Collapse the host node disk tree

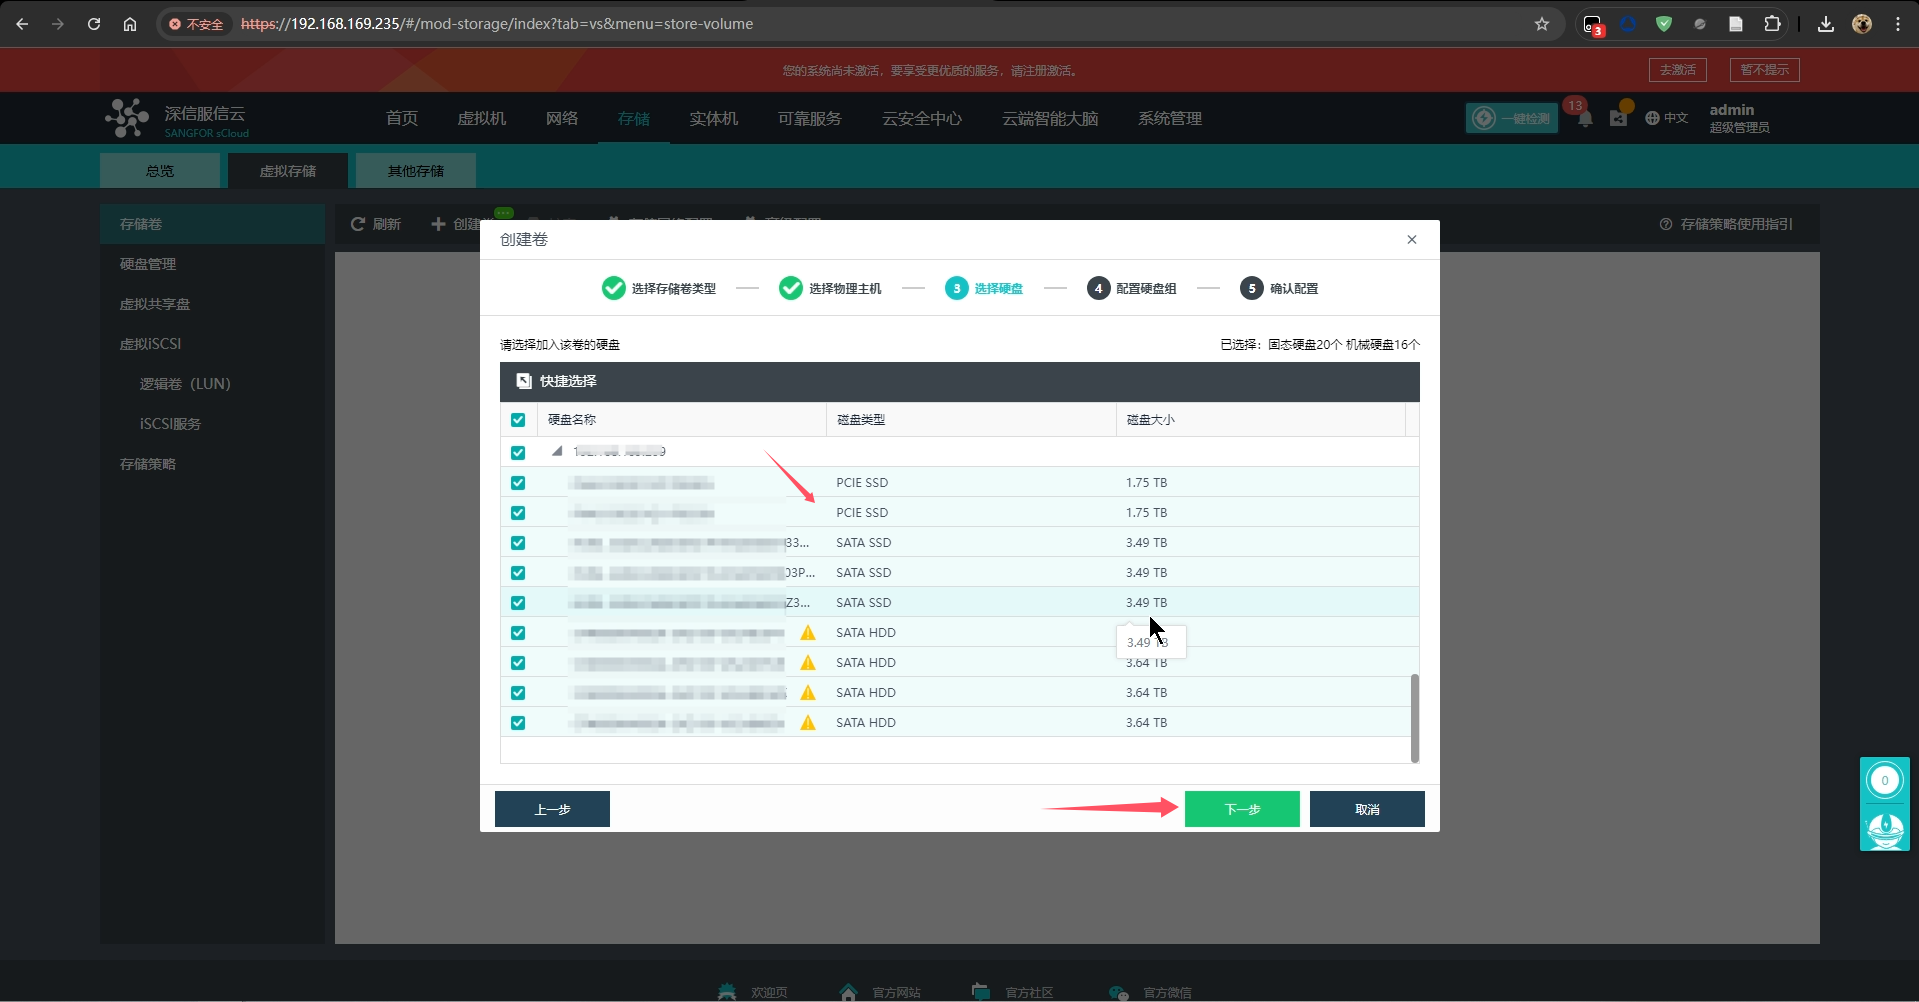point(557,452)
